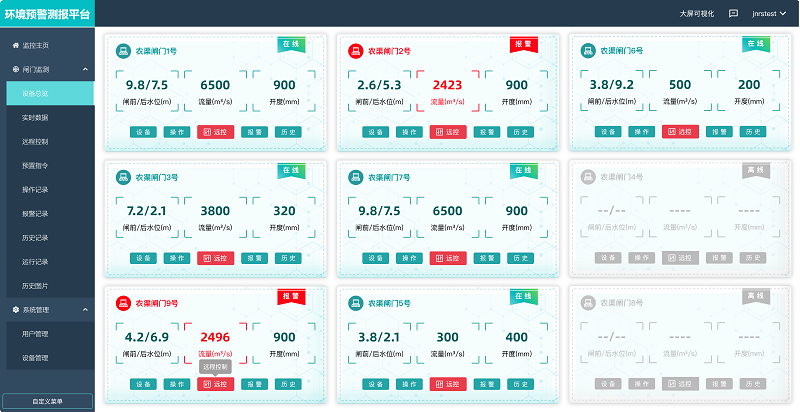Click the red alarm icon of 农渠闸门2号

355,51
